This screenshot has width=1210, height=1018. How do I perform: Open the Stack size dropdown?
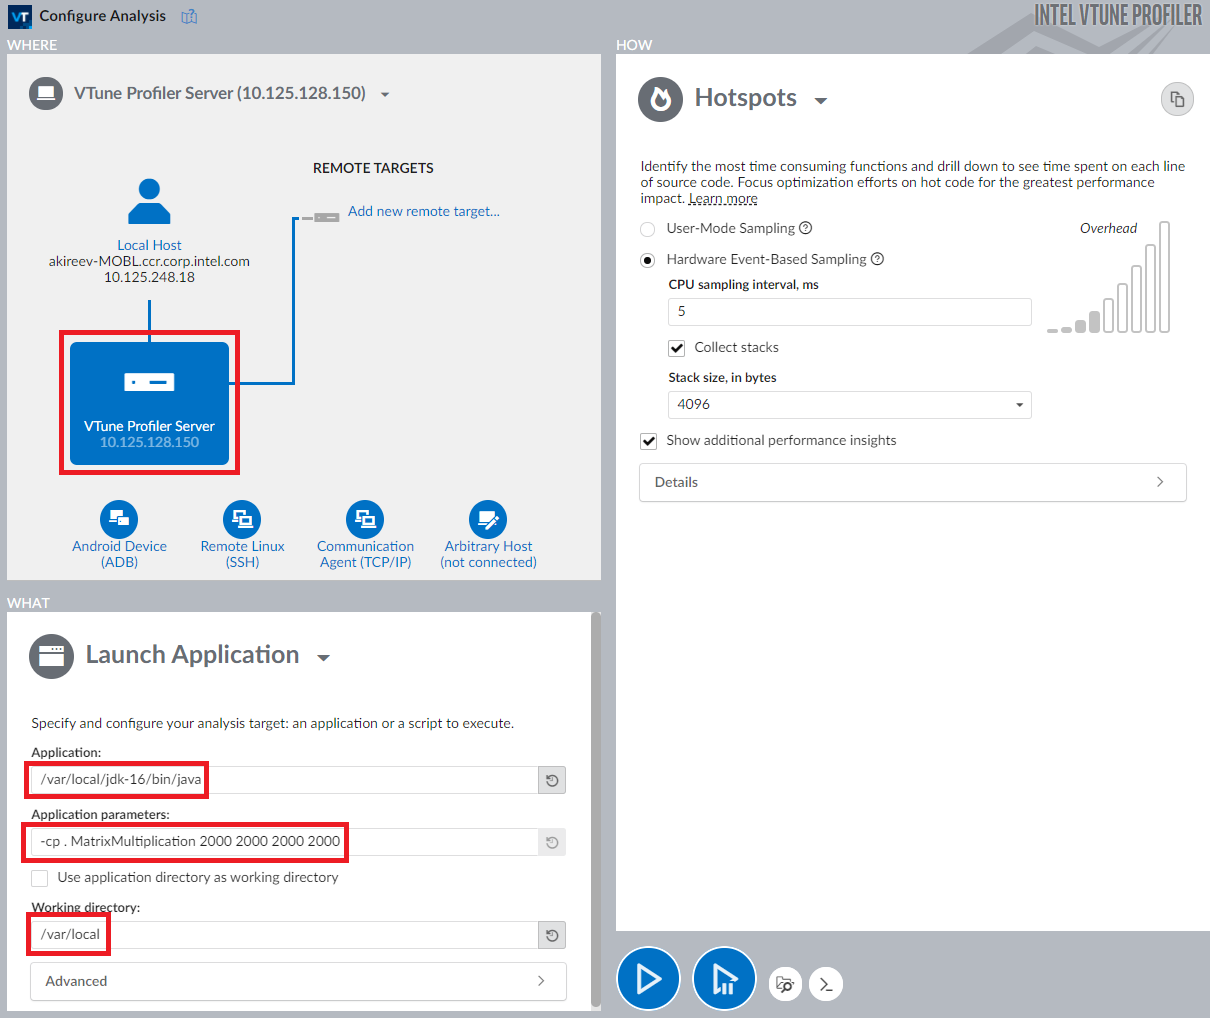[x=849, y=405]
